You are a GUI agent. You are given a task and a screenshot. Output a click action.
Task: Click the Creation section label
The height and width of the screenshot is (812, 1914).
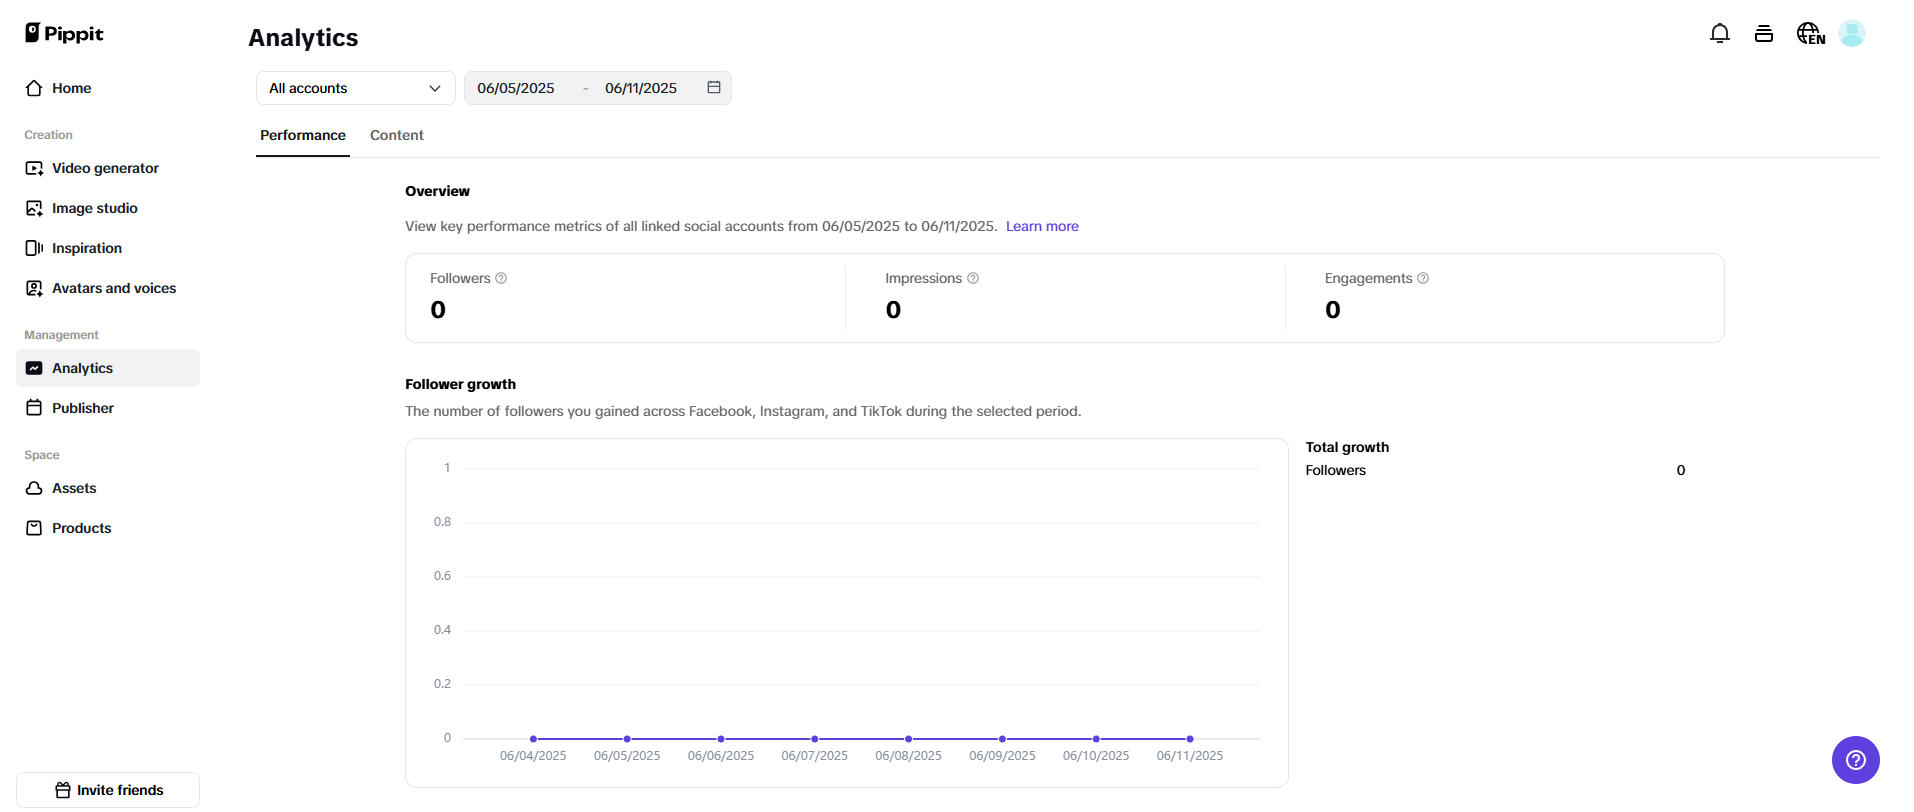point(48,135)
